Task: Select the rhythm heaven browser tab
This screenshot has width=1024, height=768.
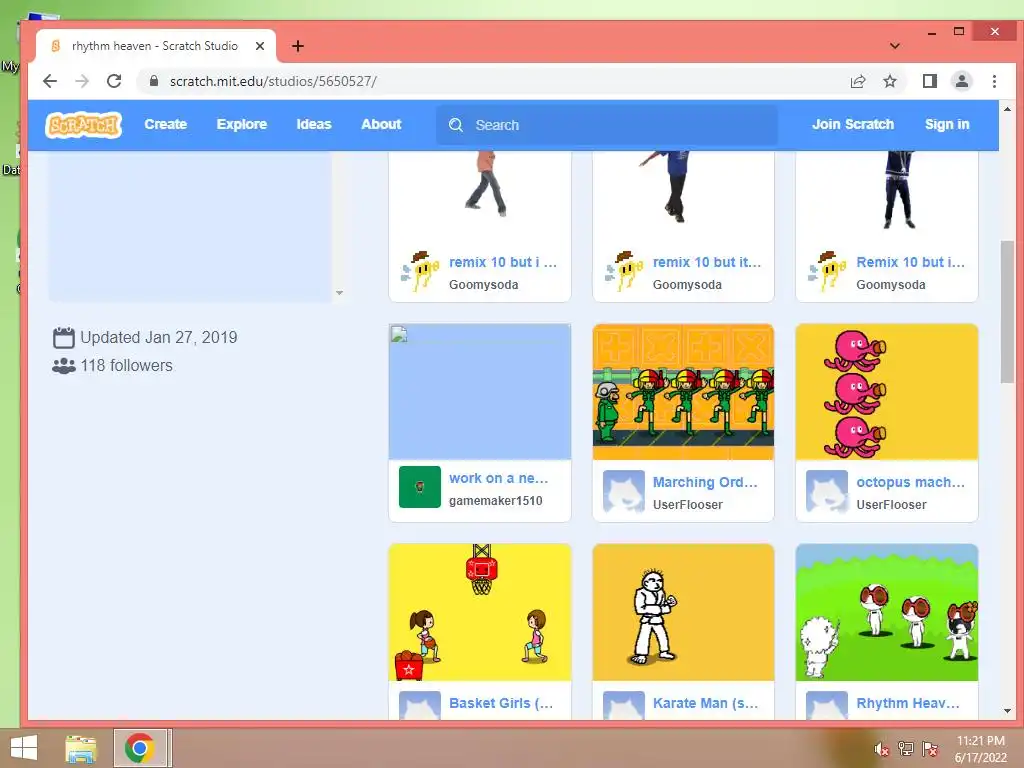Action: click(155, 46)
